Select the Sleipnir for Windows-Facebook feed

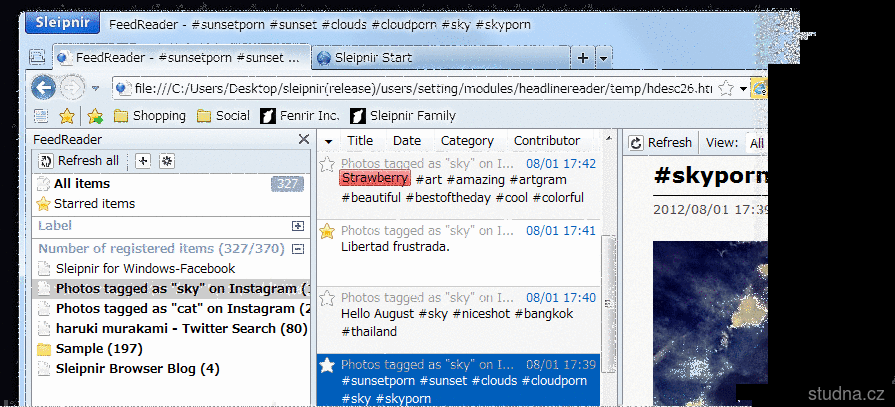(x=171, y=268)
